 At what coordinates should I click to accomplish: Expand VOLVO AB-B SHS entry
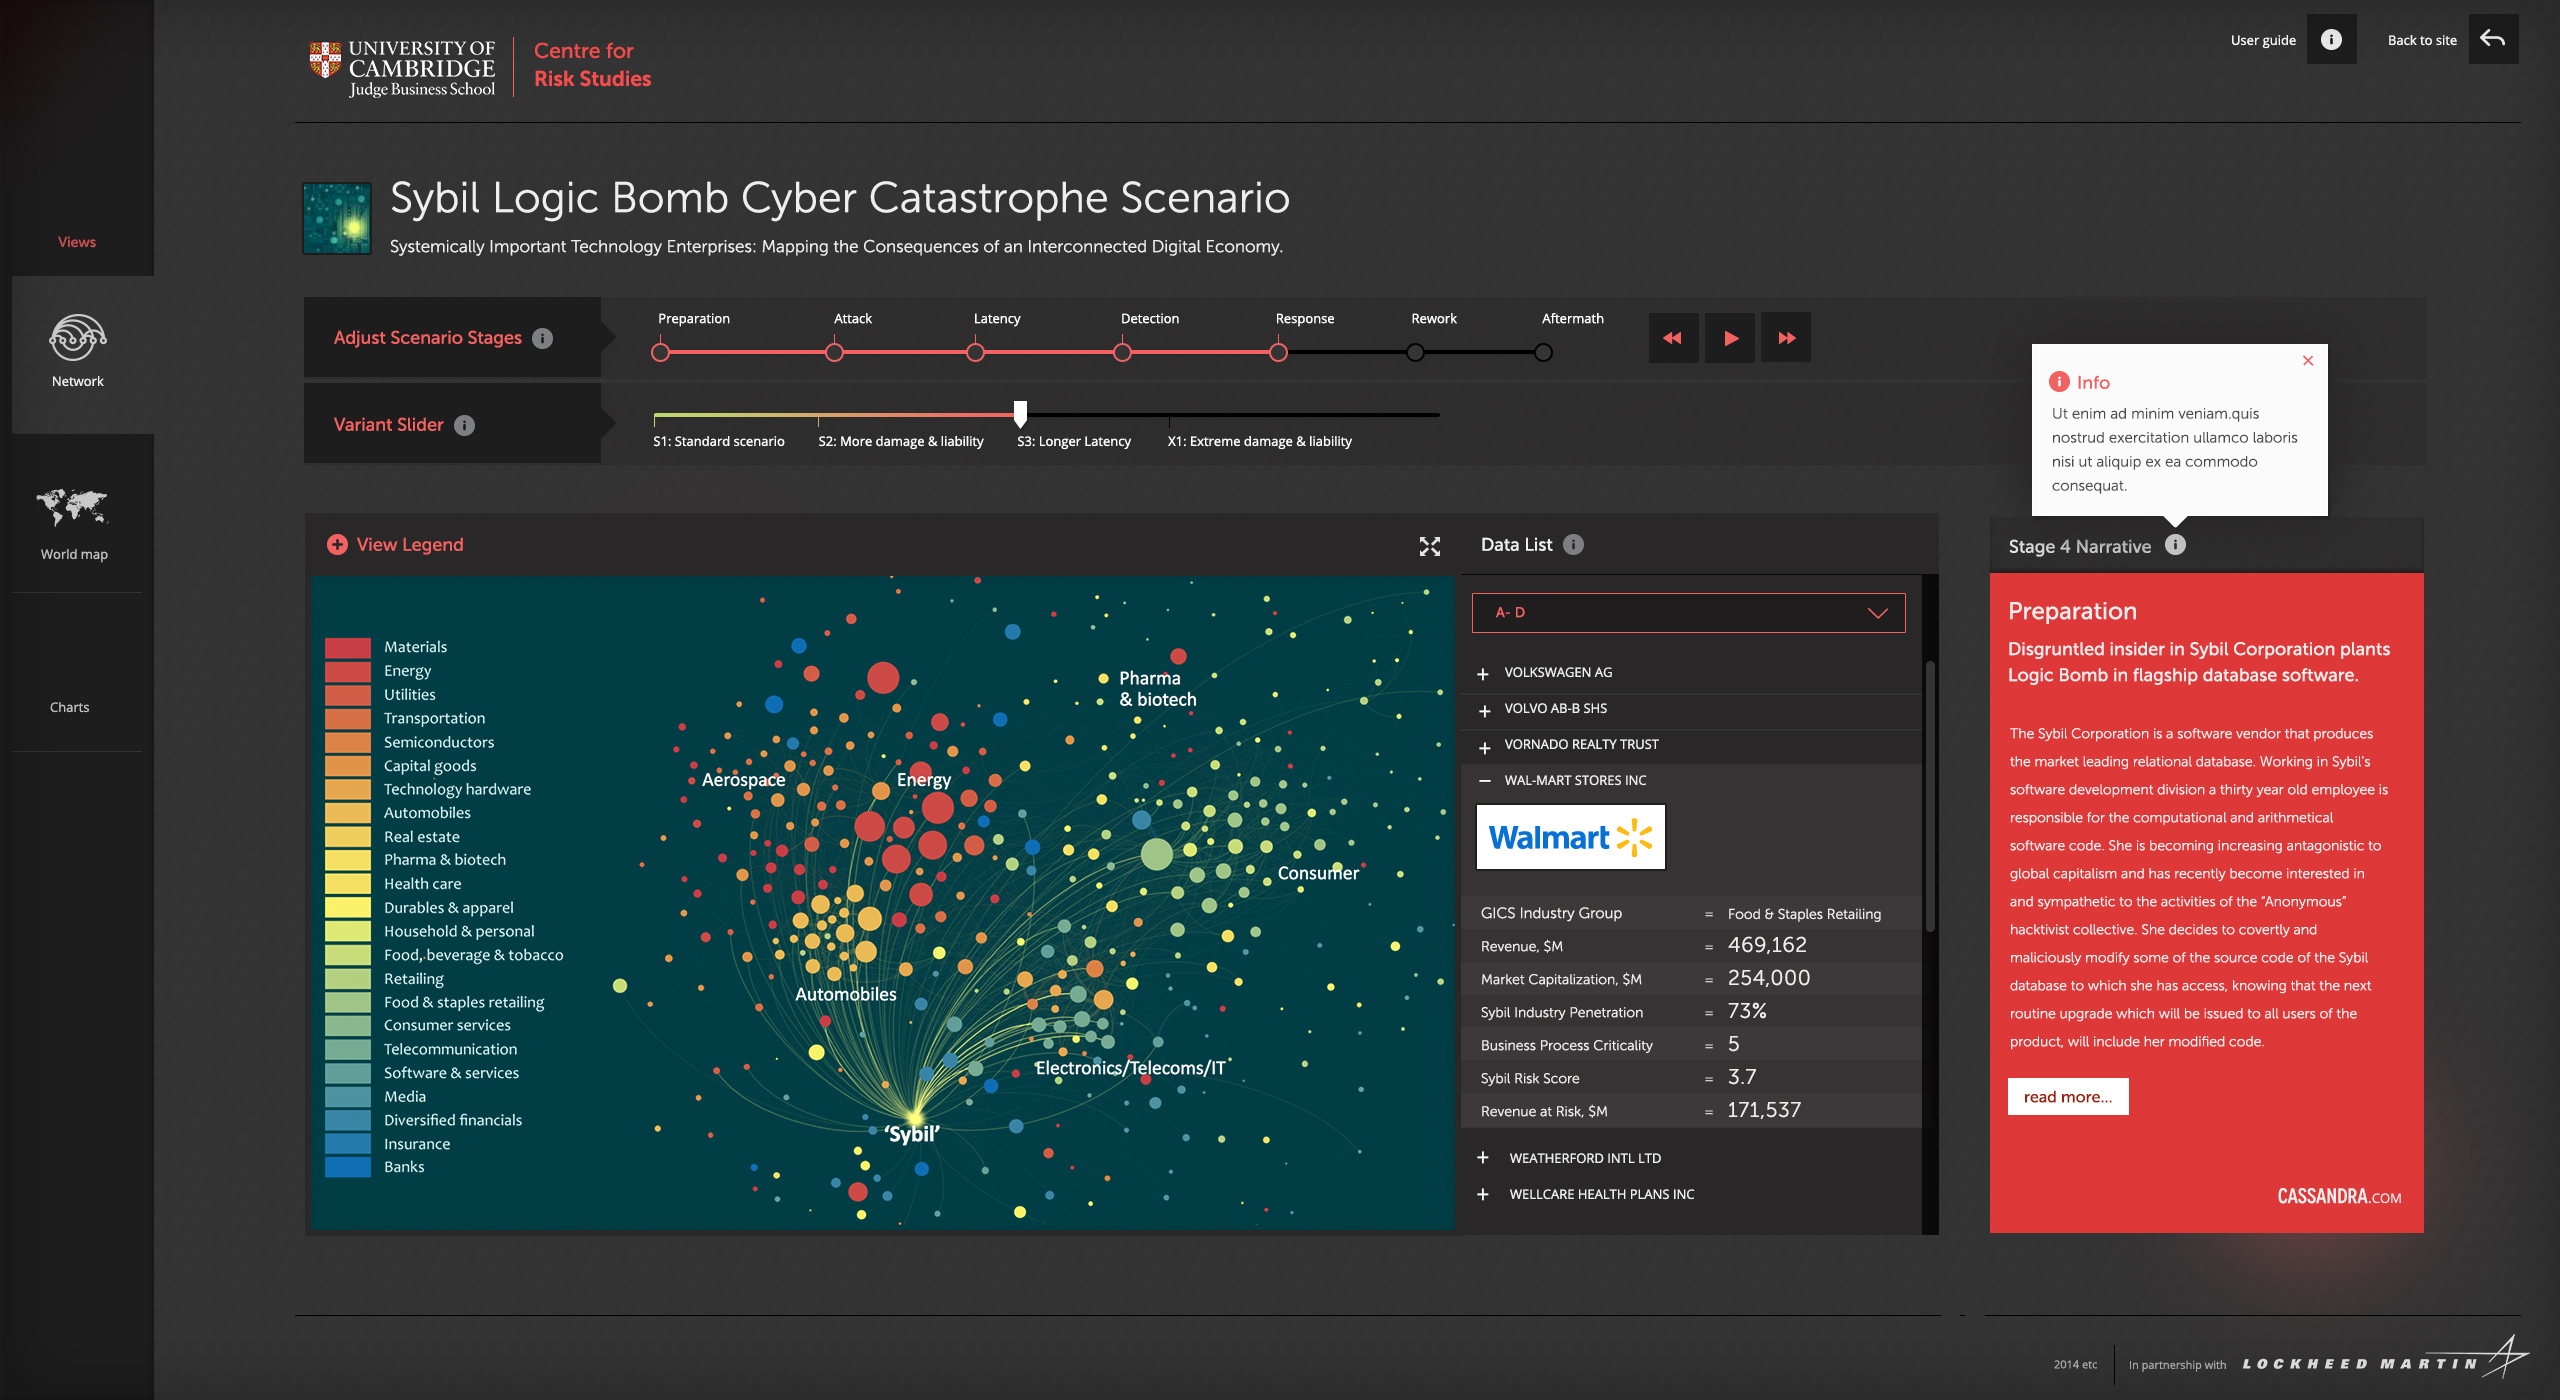click(x=1484, y=710)
